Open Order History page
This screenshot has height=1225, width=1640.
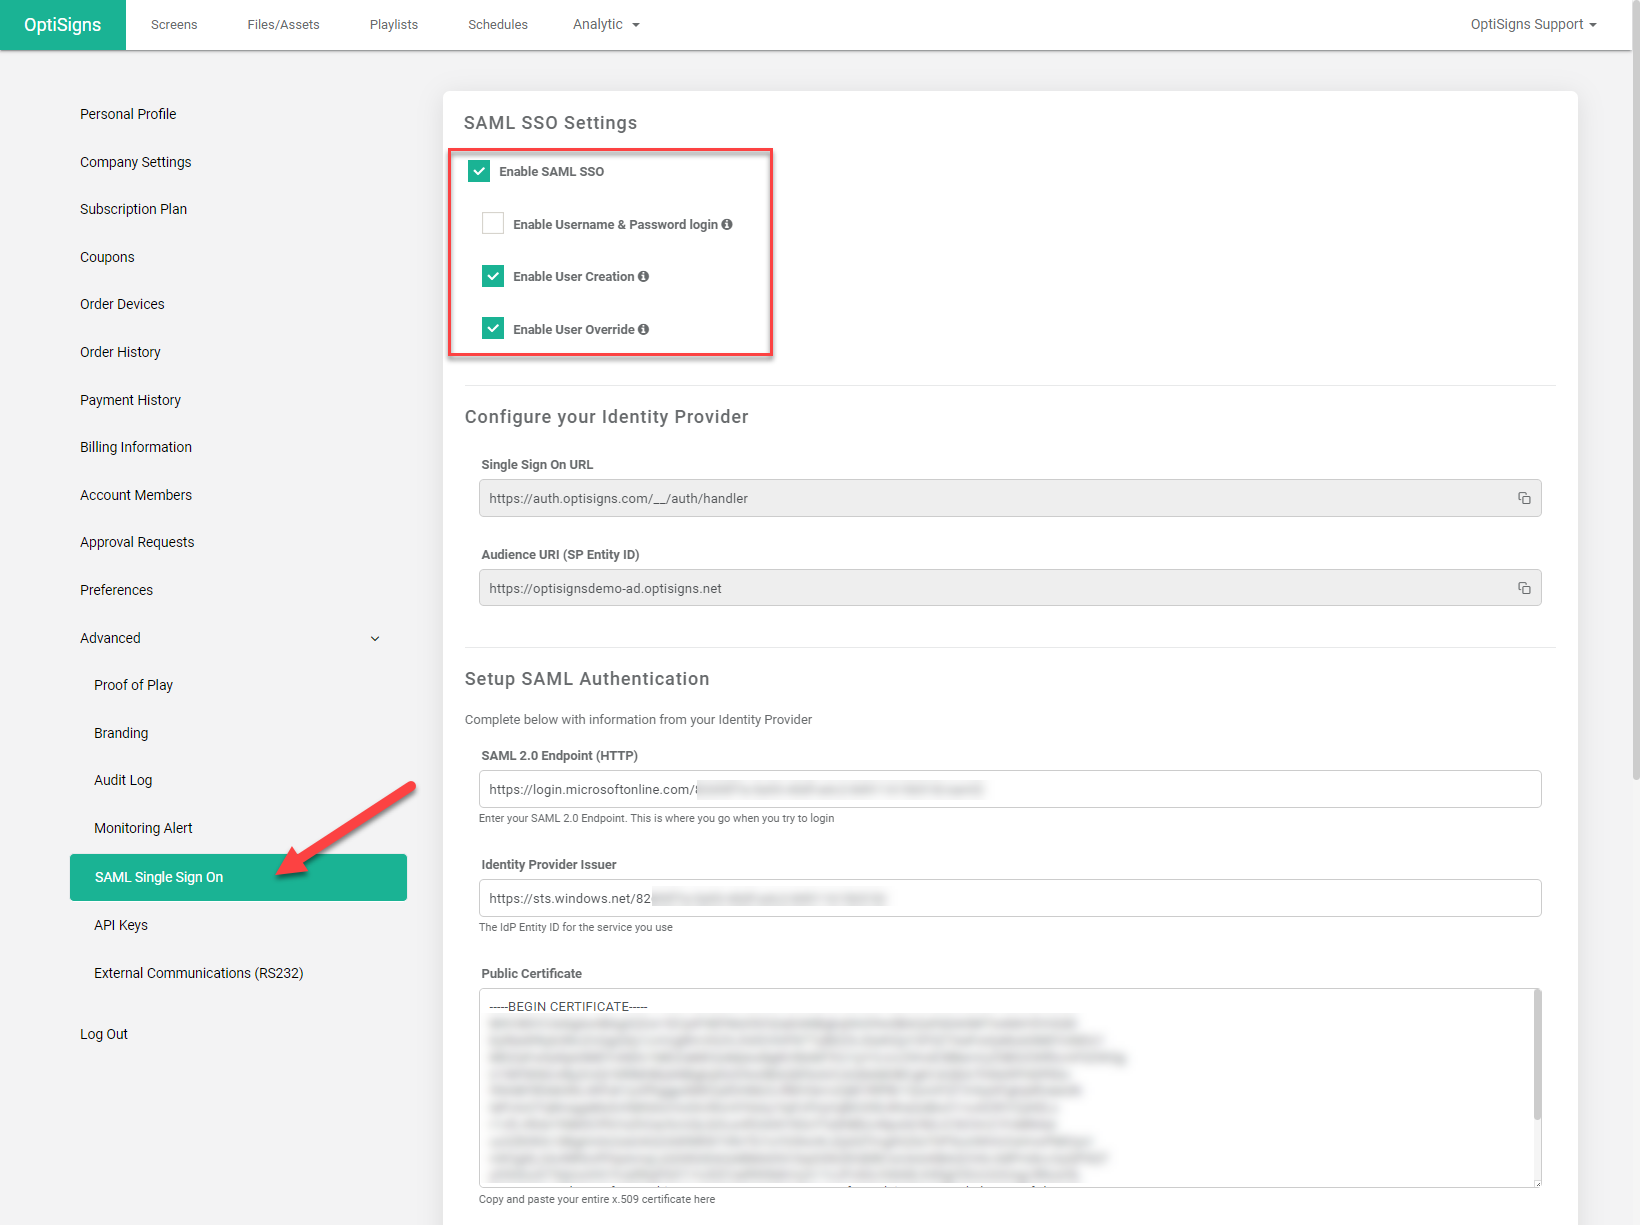tap(120, 352)
